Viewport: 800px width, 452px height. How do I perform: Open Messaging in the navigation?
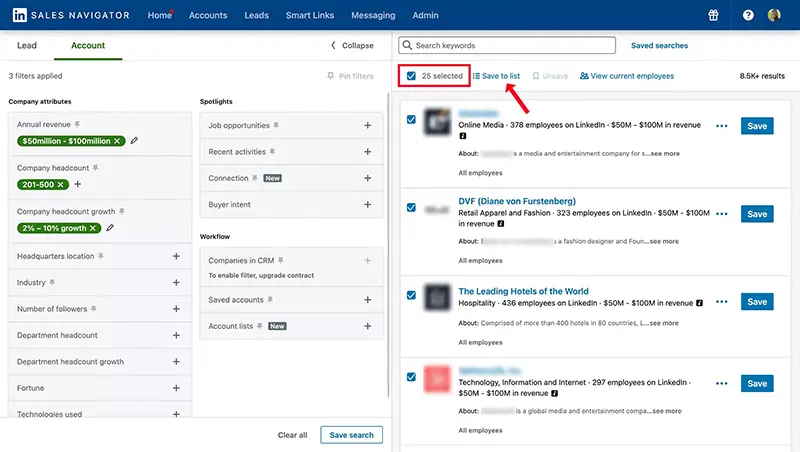click(373, 15)
